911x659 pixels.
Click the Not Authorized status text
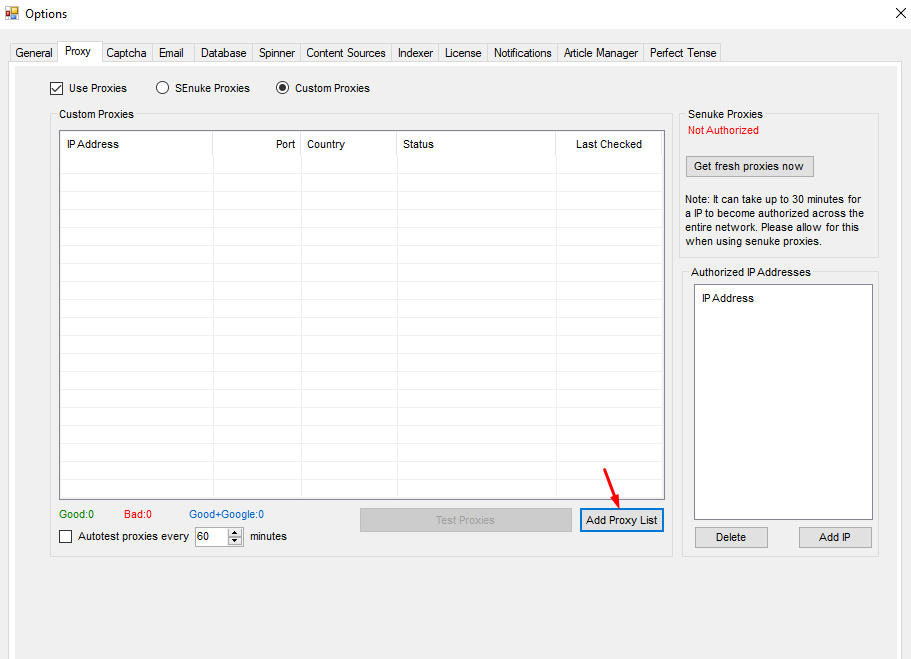coord(723,130)
